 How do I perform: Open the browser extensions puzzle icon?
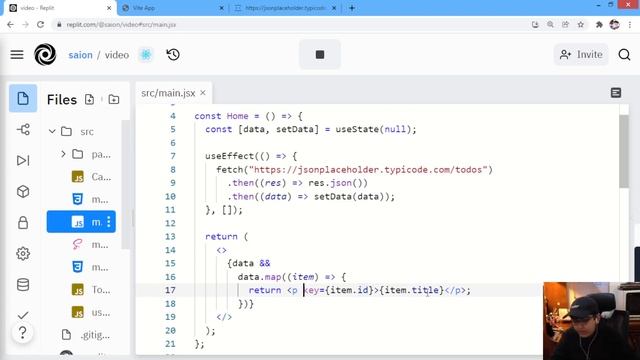click(599, 24)
